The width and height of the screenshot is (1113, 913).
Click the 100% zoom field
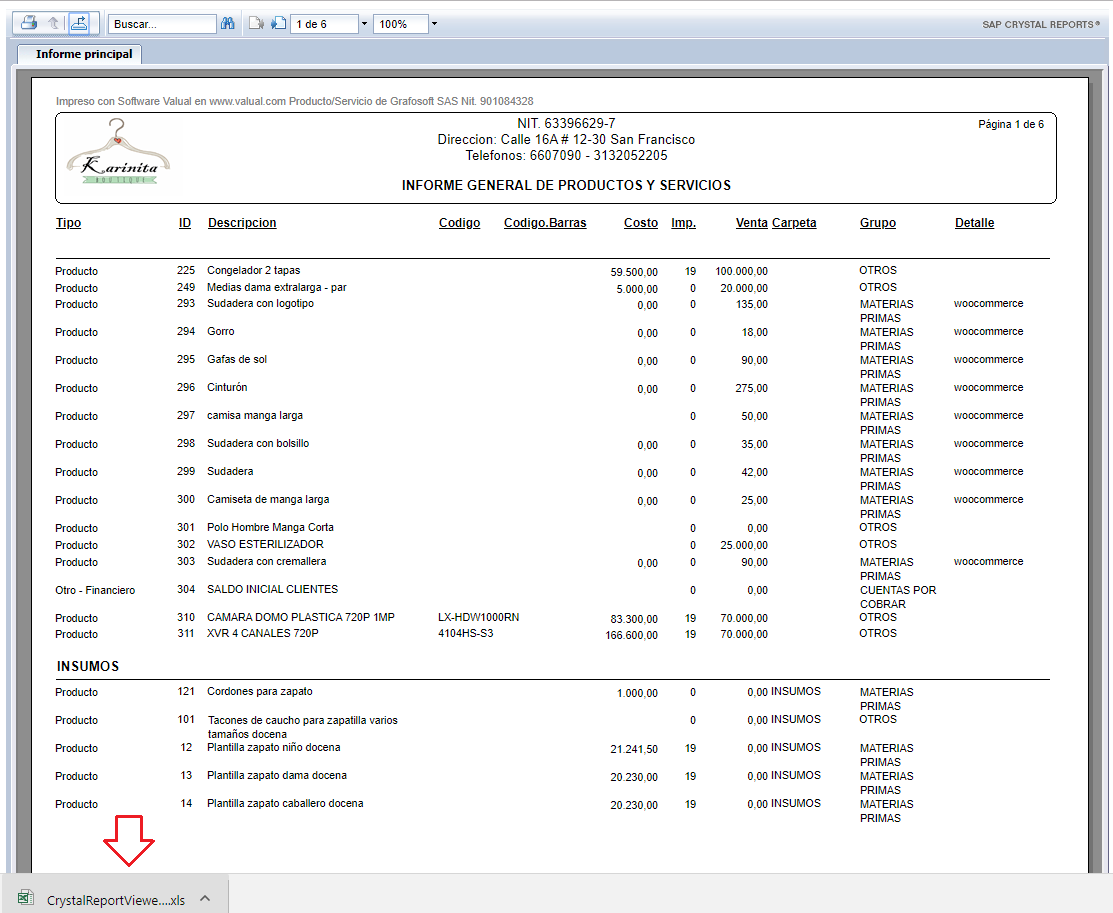(x=400, y=24)
